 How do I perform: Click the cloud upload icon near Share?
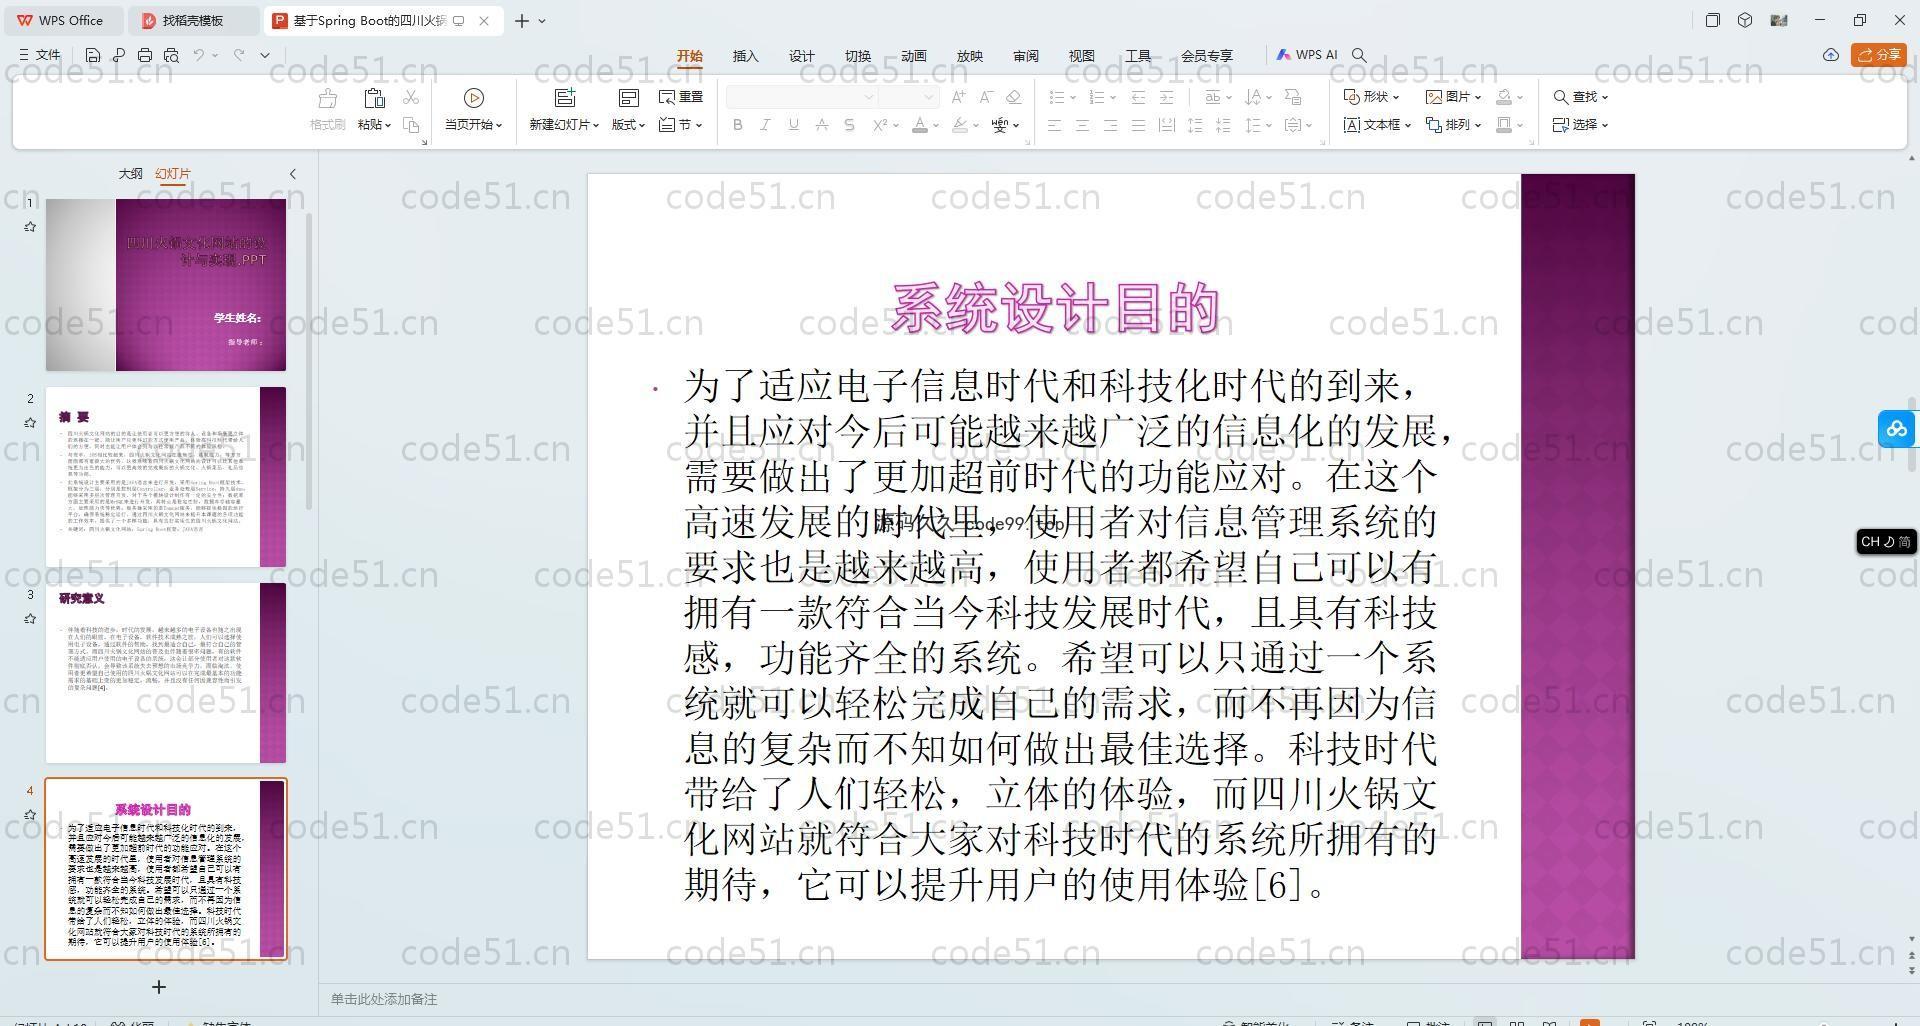pos(1831,55)
